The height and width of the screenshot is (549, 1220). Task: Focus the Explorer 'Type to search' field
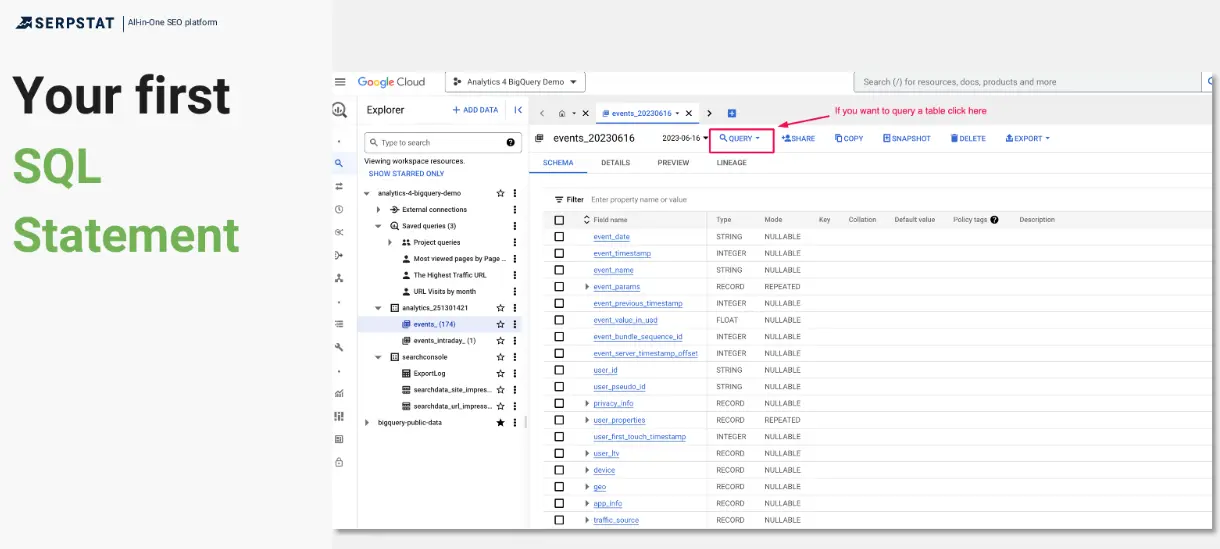point(442,143)
